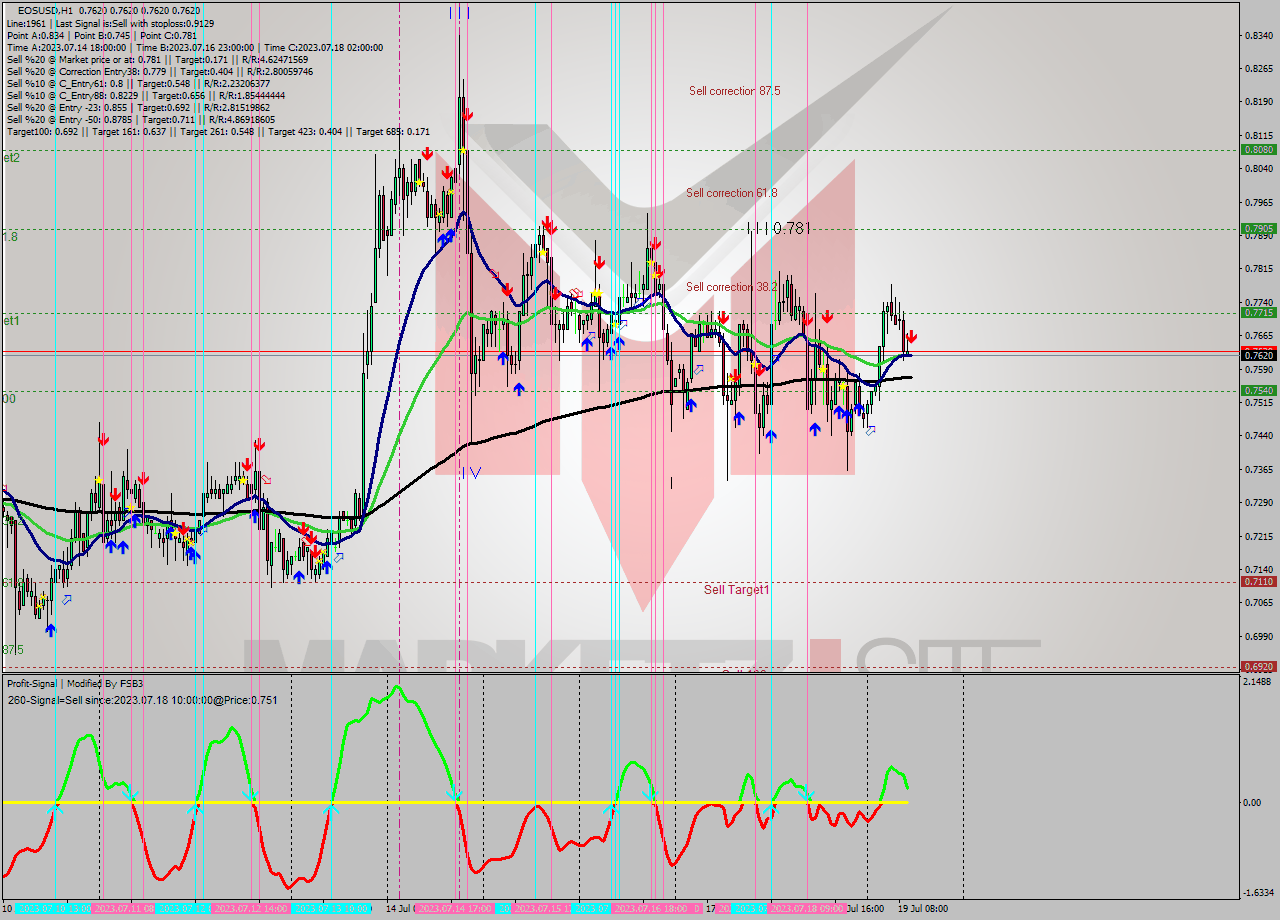Click the black 0.7620 current price tag
1280x920 pixels.
[1258, 354]
